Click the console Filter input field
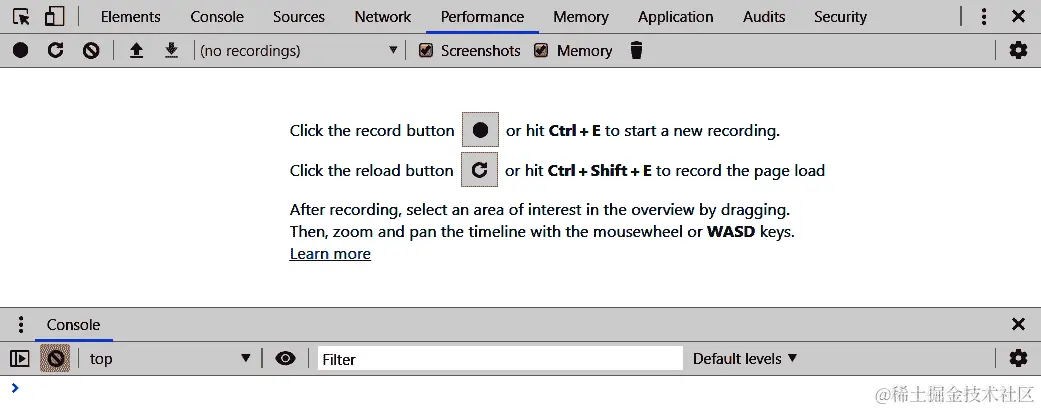This screenshot has height=411, width=1041. tap(500, 359)
